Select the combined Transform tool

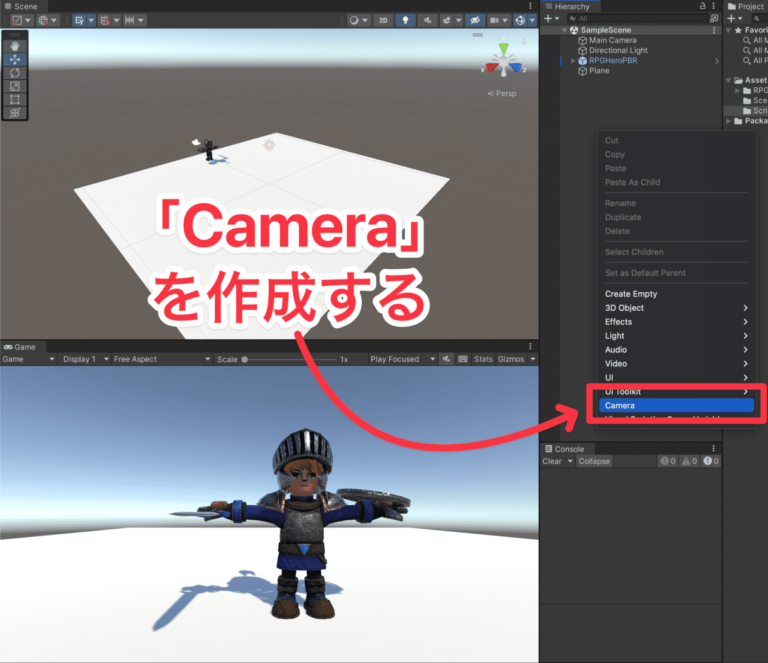(15, 113)
